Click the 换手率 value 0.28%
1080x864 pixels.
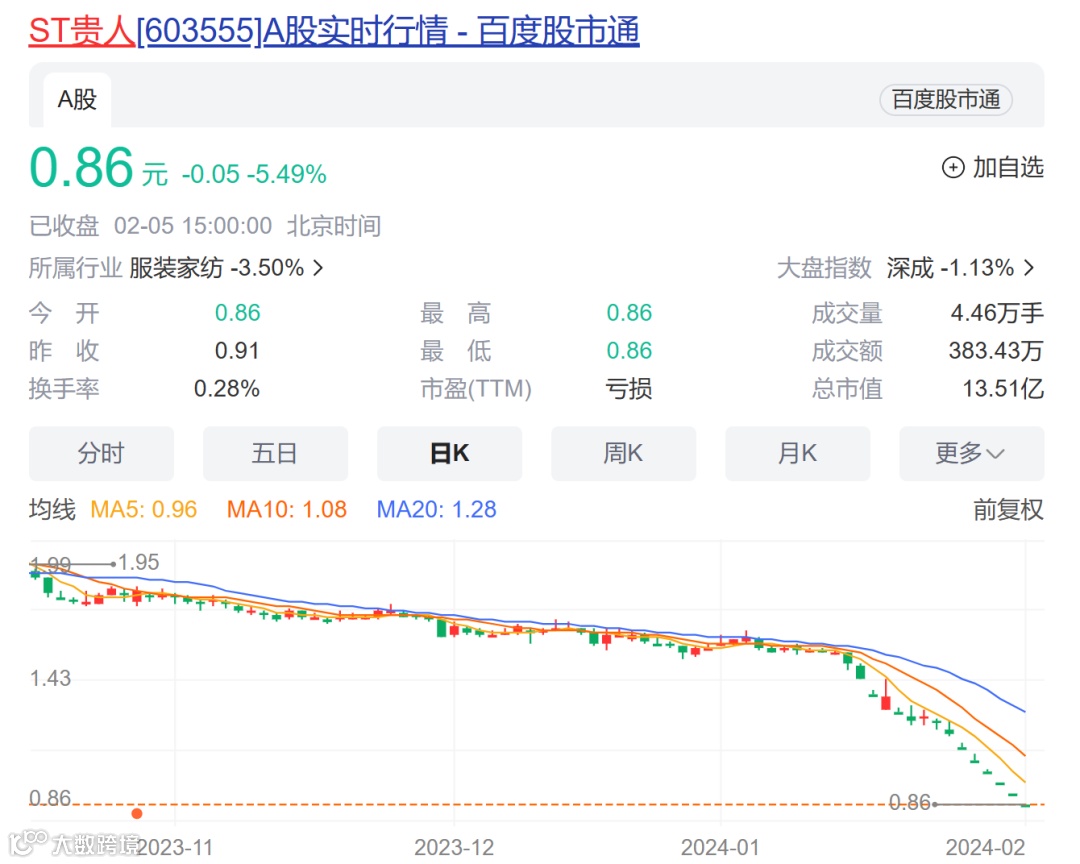pyautogui.click(x=227, y=389)
